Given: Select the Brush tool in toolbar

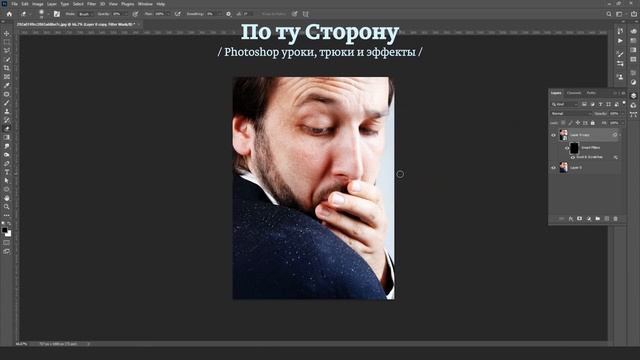Looking at the screenshot, I should click(x=7, y=103).
